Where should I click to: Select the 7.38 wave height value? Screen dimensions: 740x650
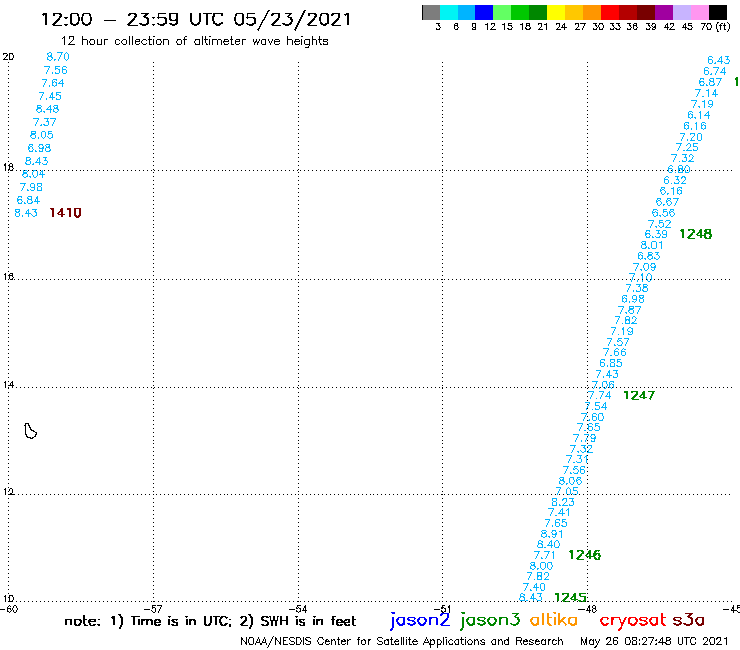click(x=637, y=288)
